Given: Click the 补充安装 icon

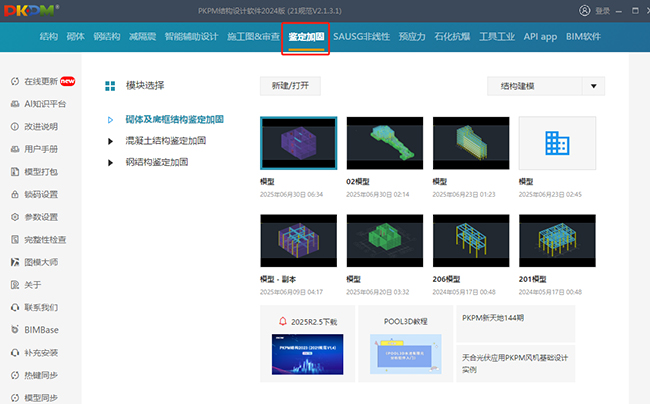Looking at the screenshot, I should click(x=15, y=353).
